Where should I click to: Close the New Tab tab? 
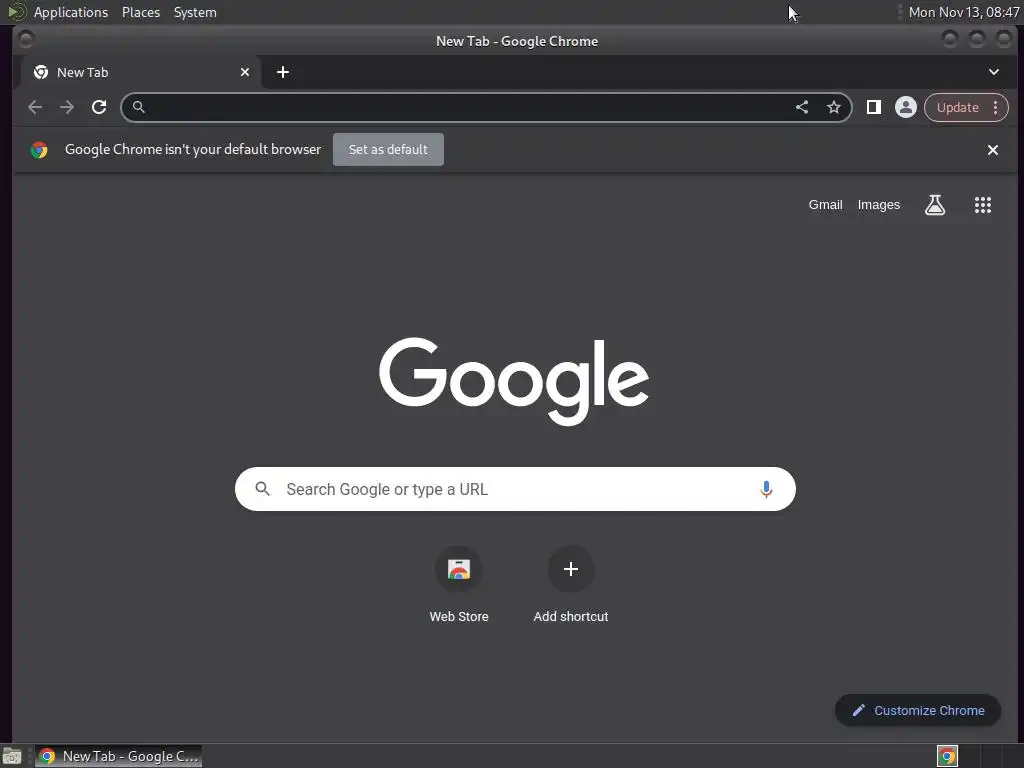[x=245, y=72]
